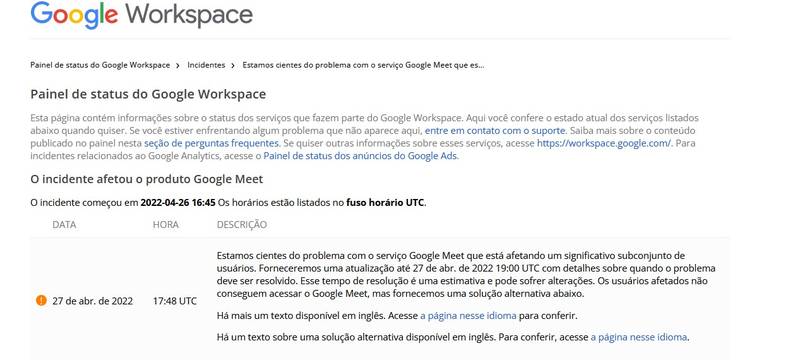Click heading 'O incidente afetou o produto Google Meet'

click(x=147, y=179)
